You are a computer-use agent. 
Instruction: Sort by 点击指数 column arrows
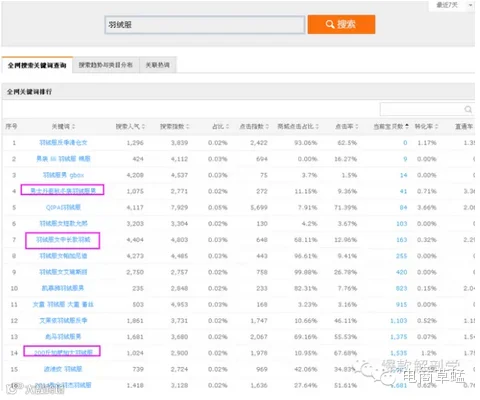(x=267, y=127)
